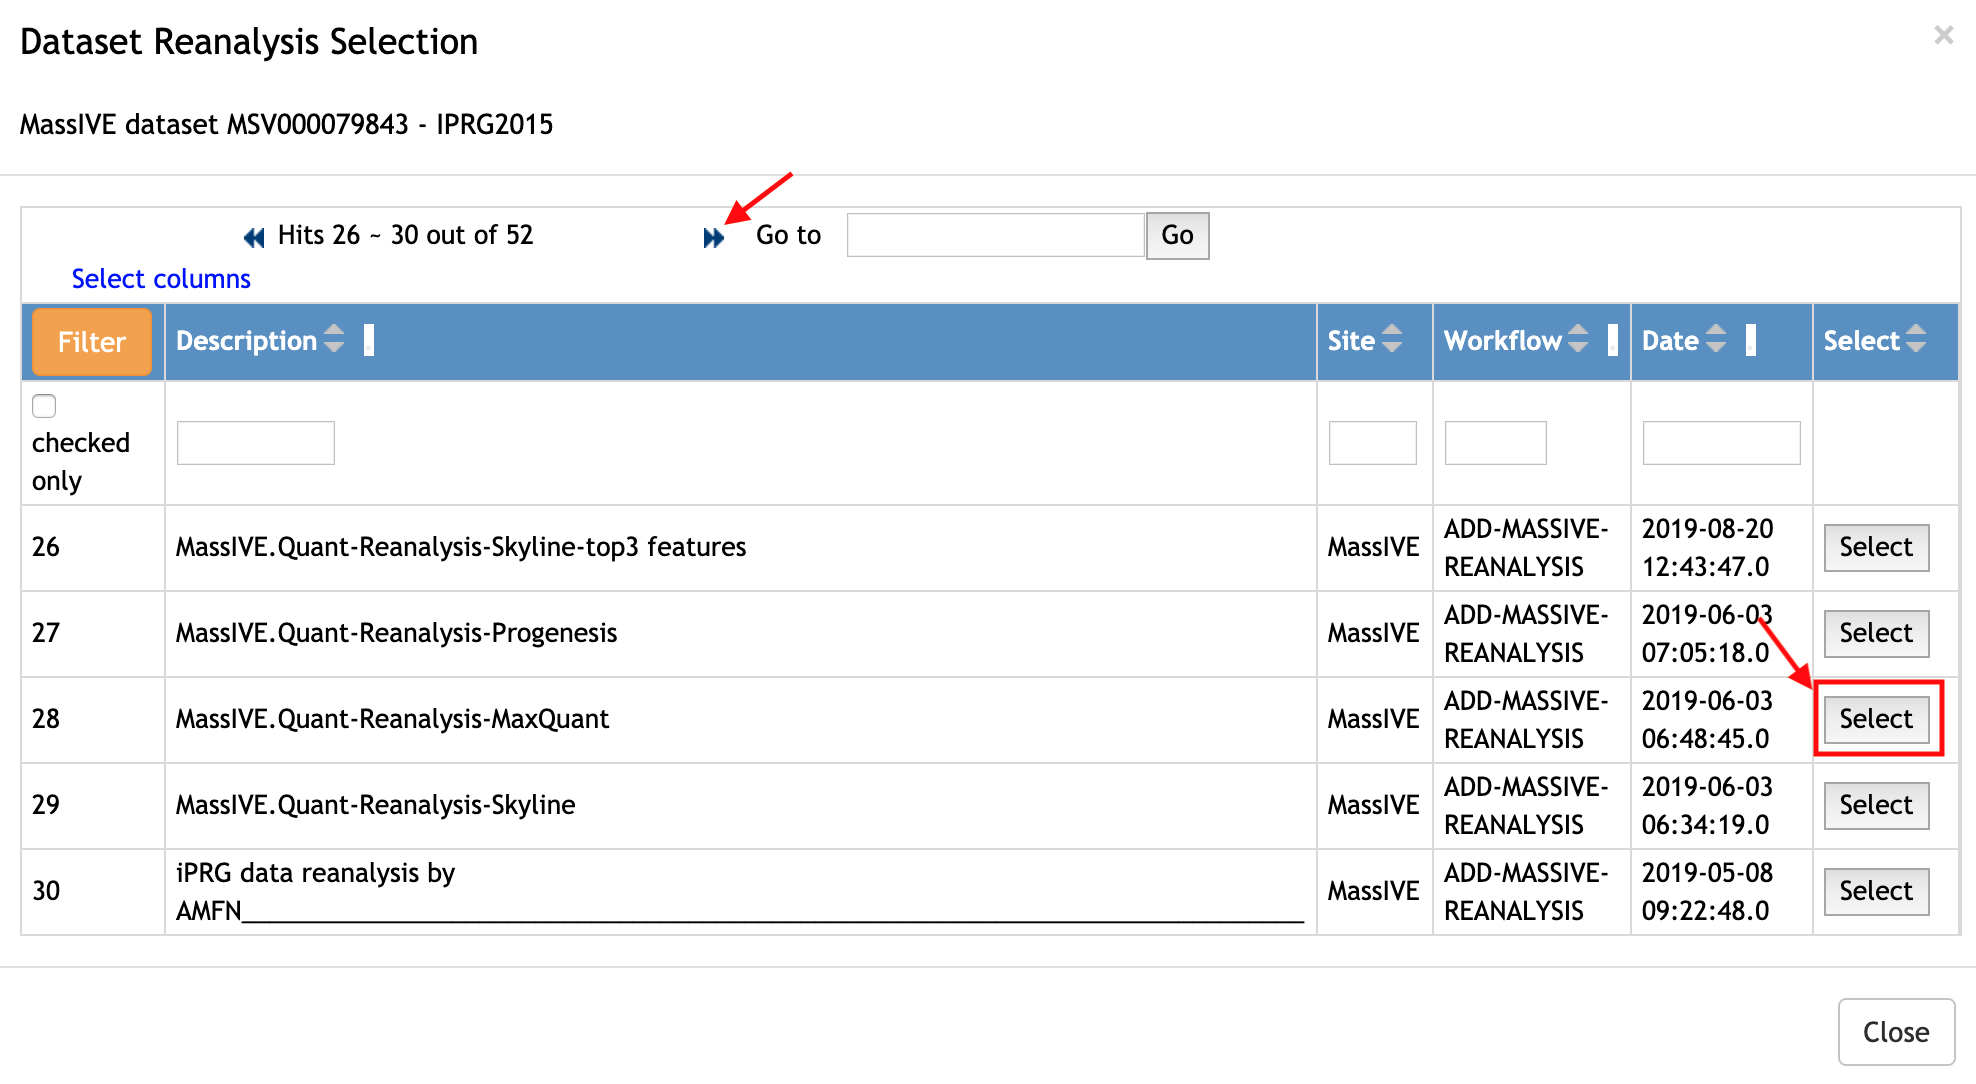This screenshot has width=1976, height=1084.
Task: Select the MaxQuant reanalysis row
Action: (1876, 719)
